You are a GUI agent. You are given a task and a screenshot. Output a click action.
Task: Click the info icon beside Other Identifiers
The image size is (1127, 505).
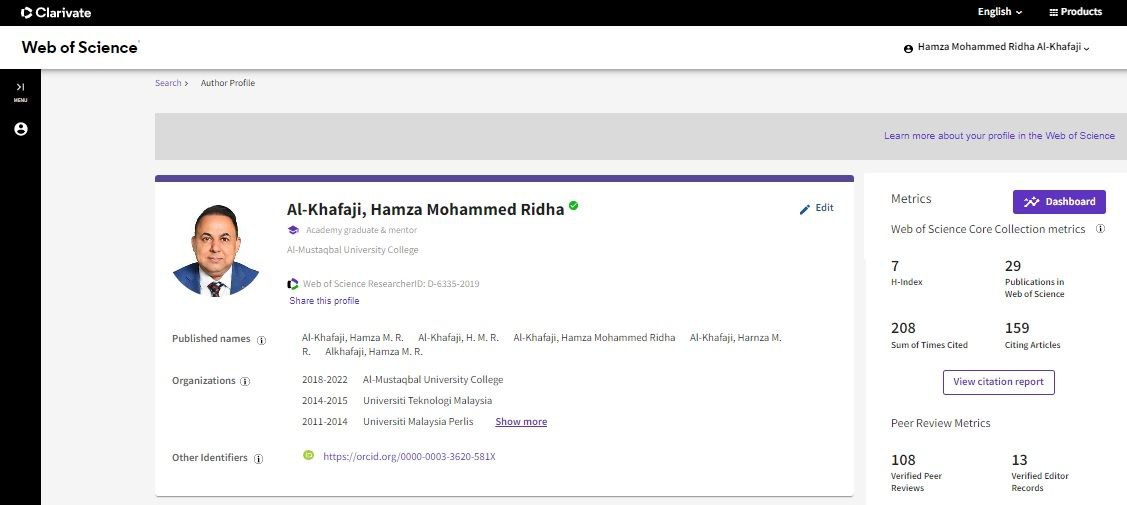pyautogui.click(x=258, y=458)
